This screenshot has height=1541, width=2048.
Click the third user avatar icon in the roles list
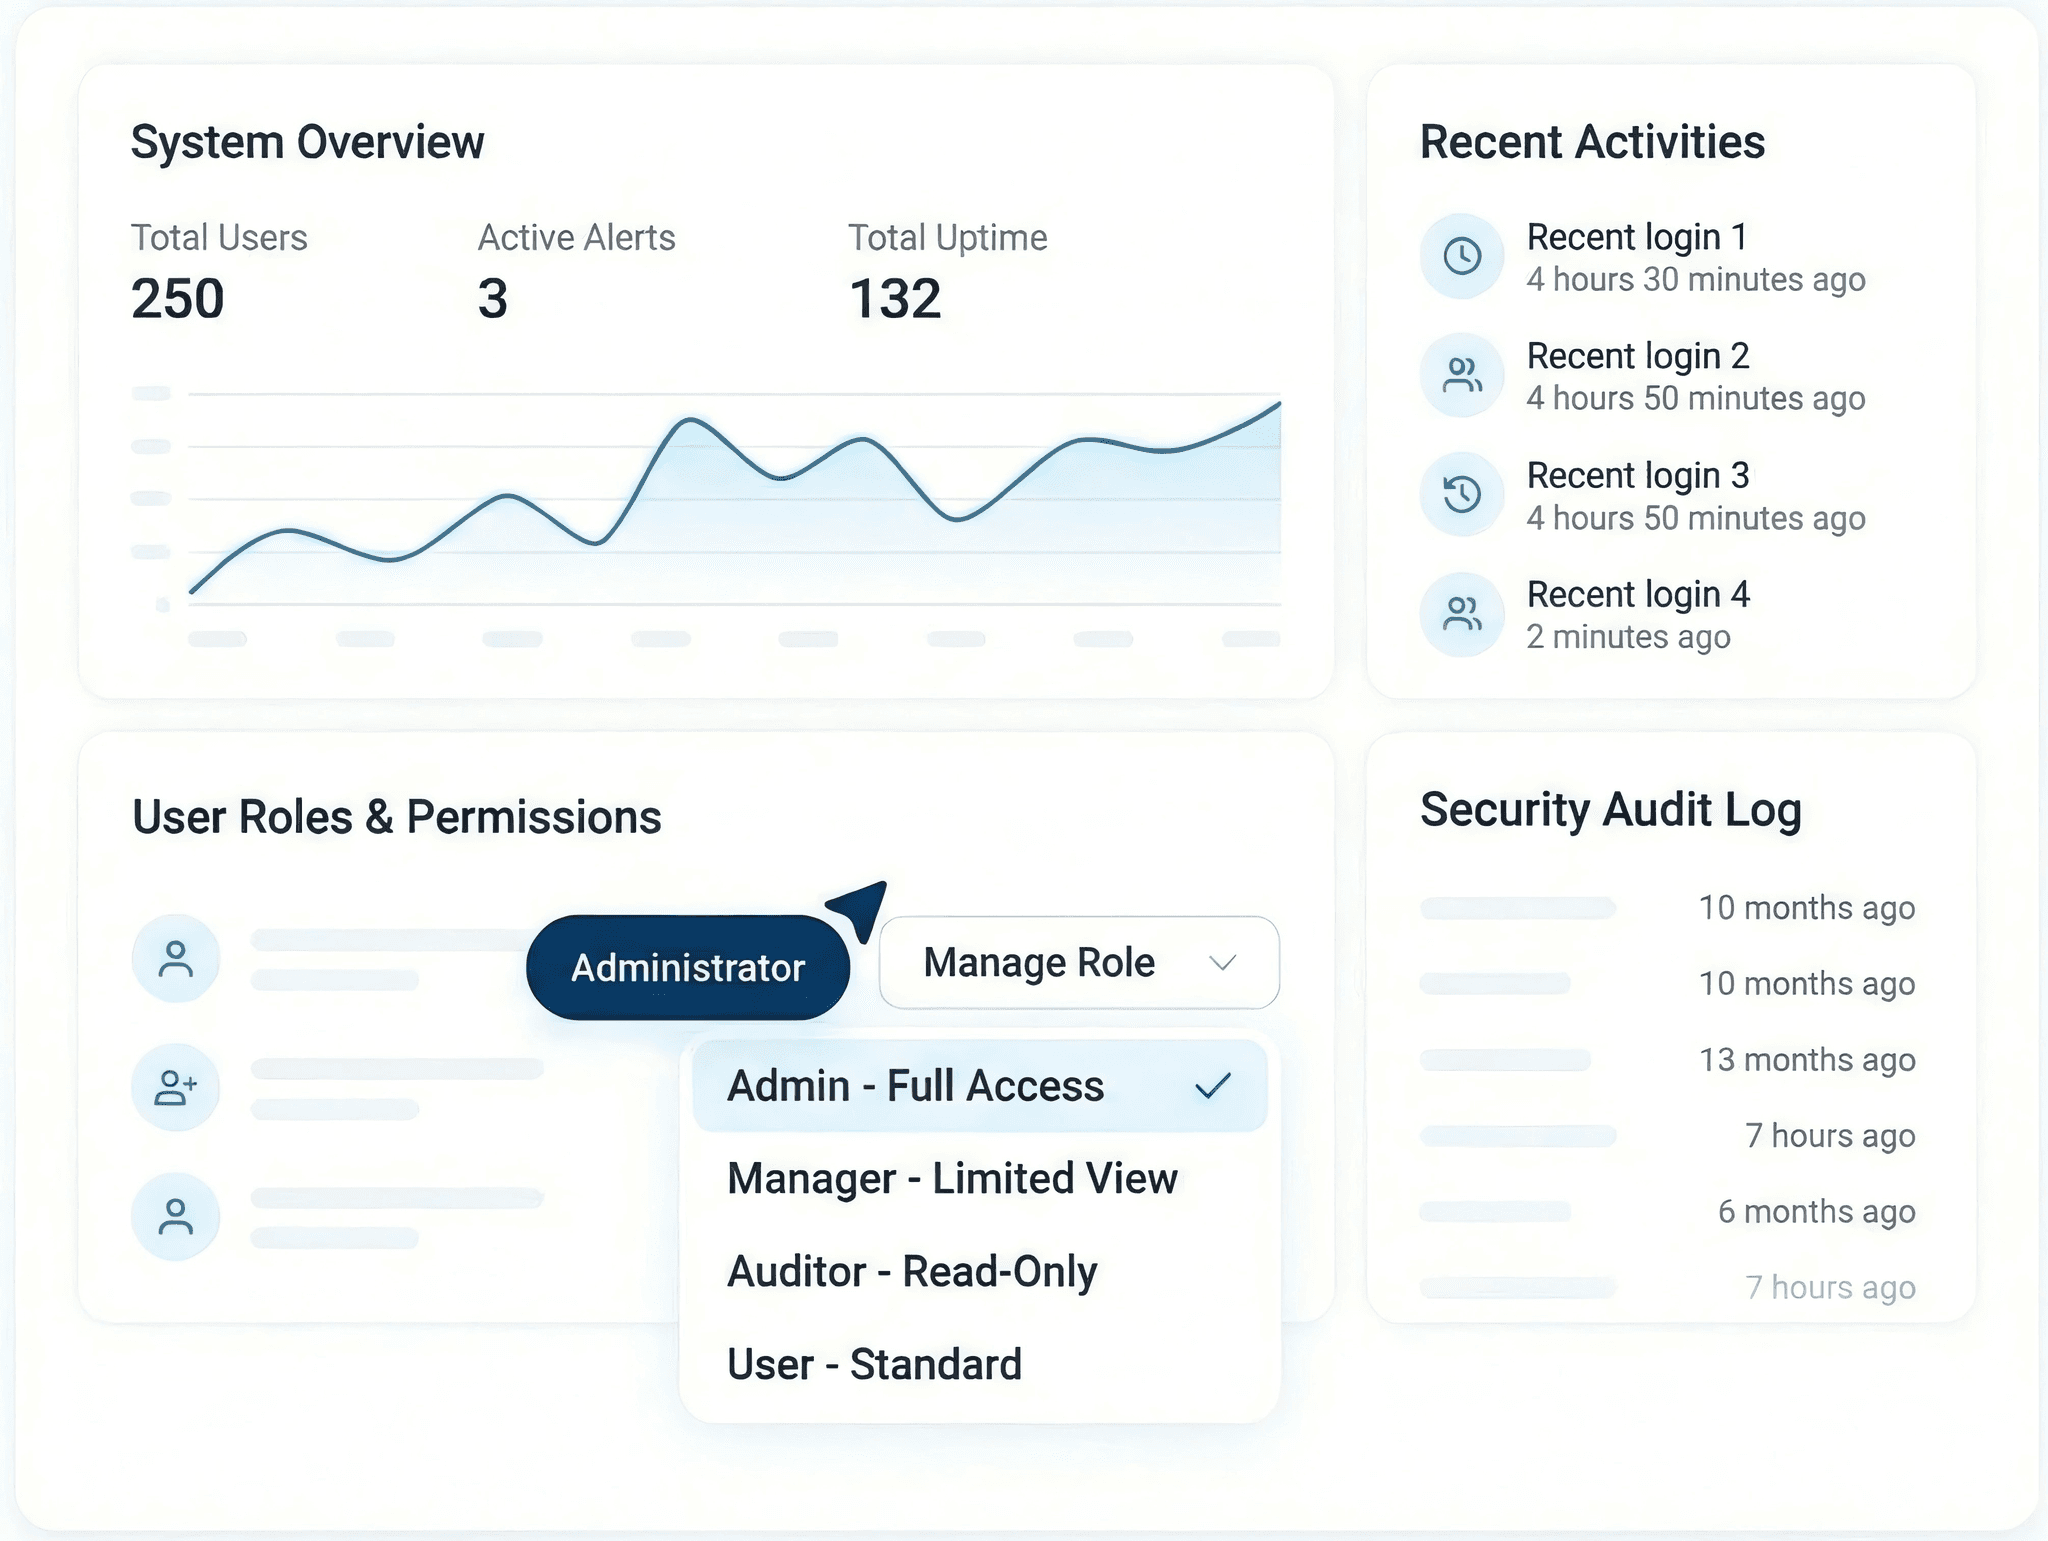(x=176, y=1216)
